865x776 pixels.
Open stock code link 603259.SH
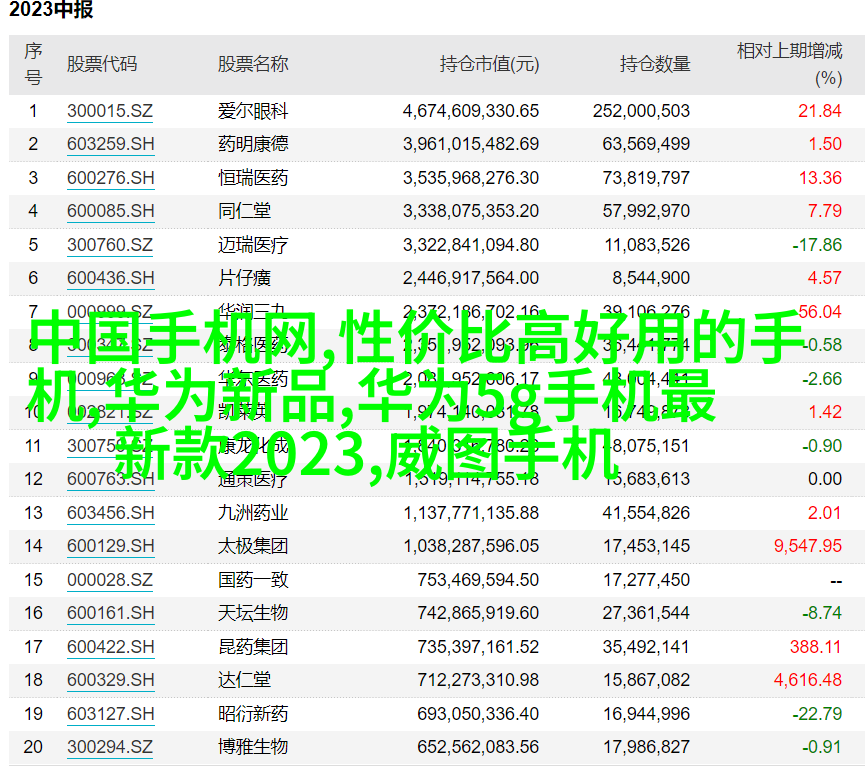[110, 144]
